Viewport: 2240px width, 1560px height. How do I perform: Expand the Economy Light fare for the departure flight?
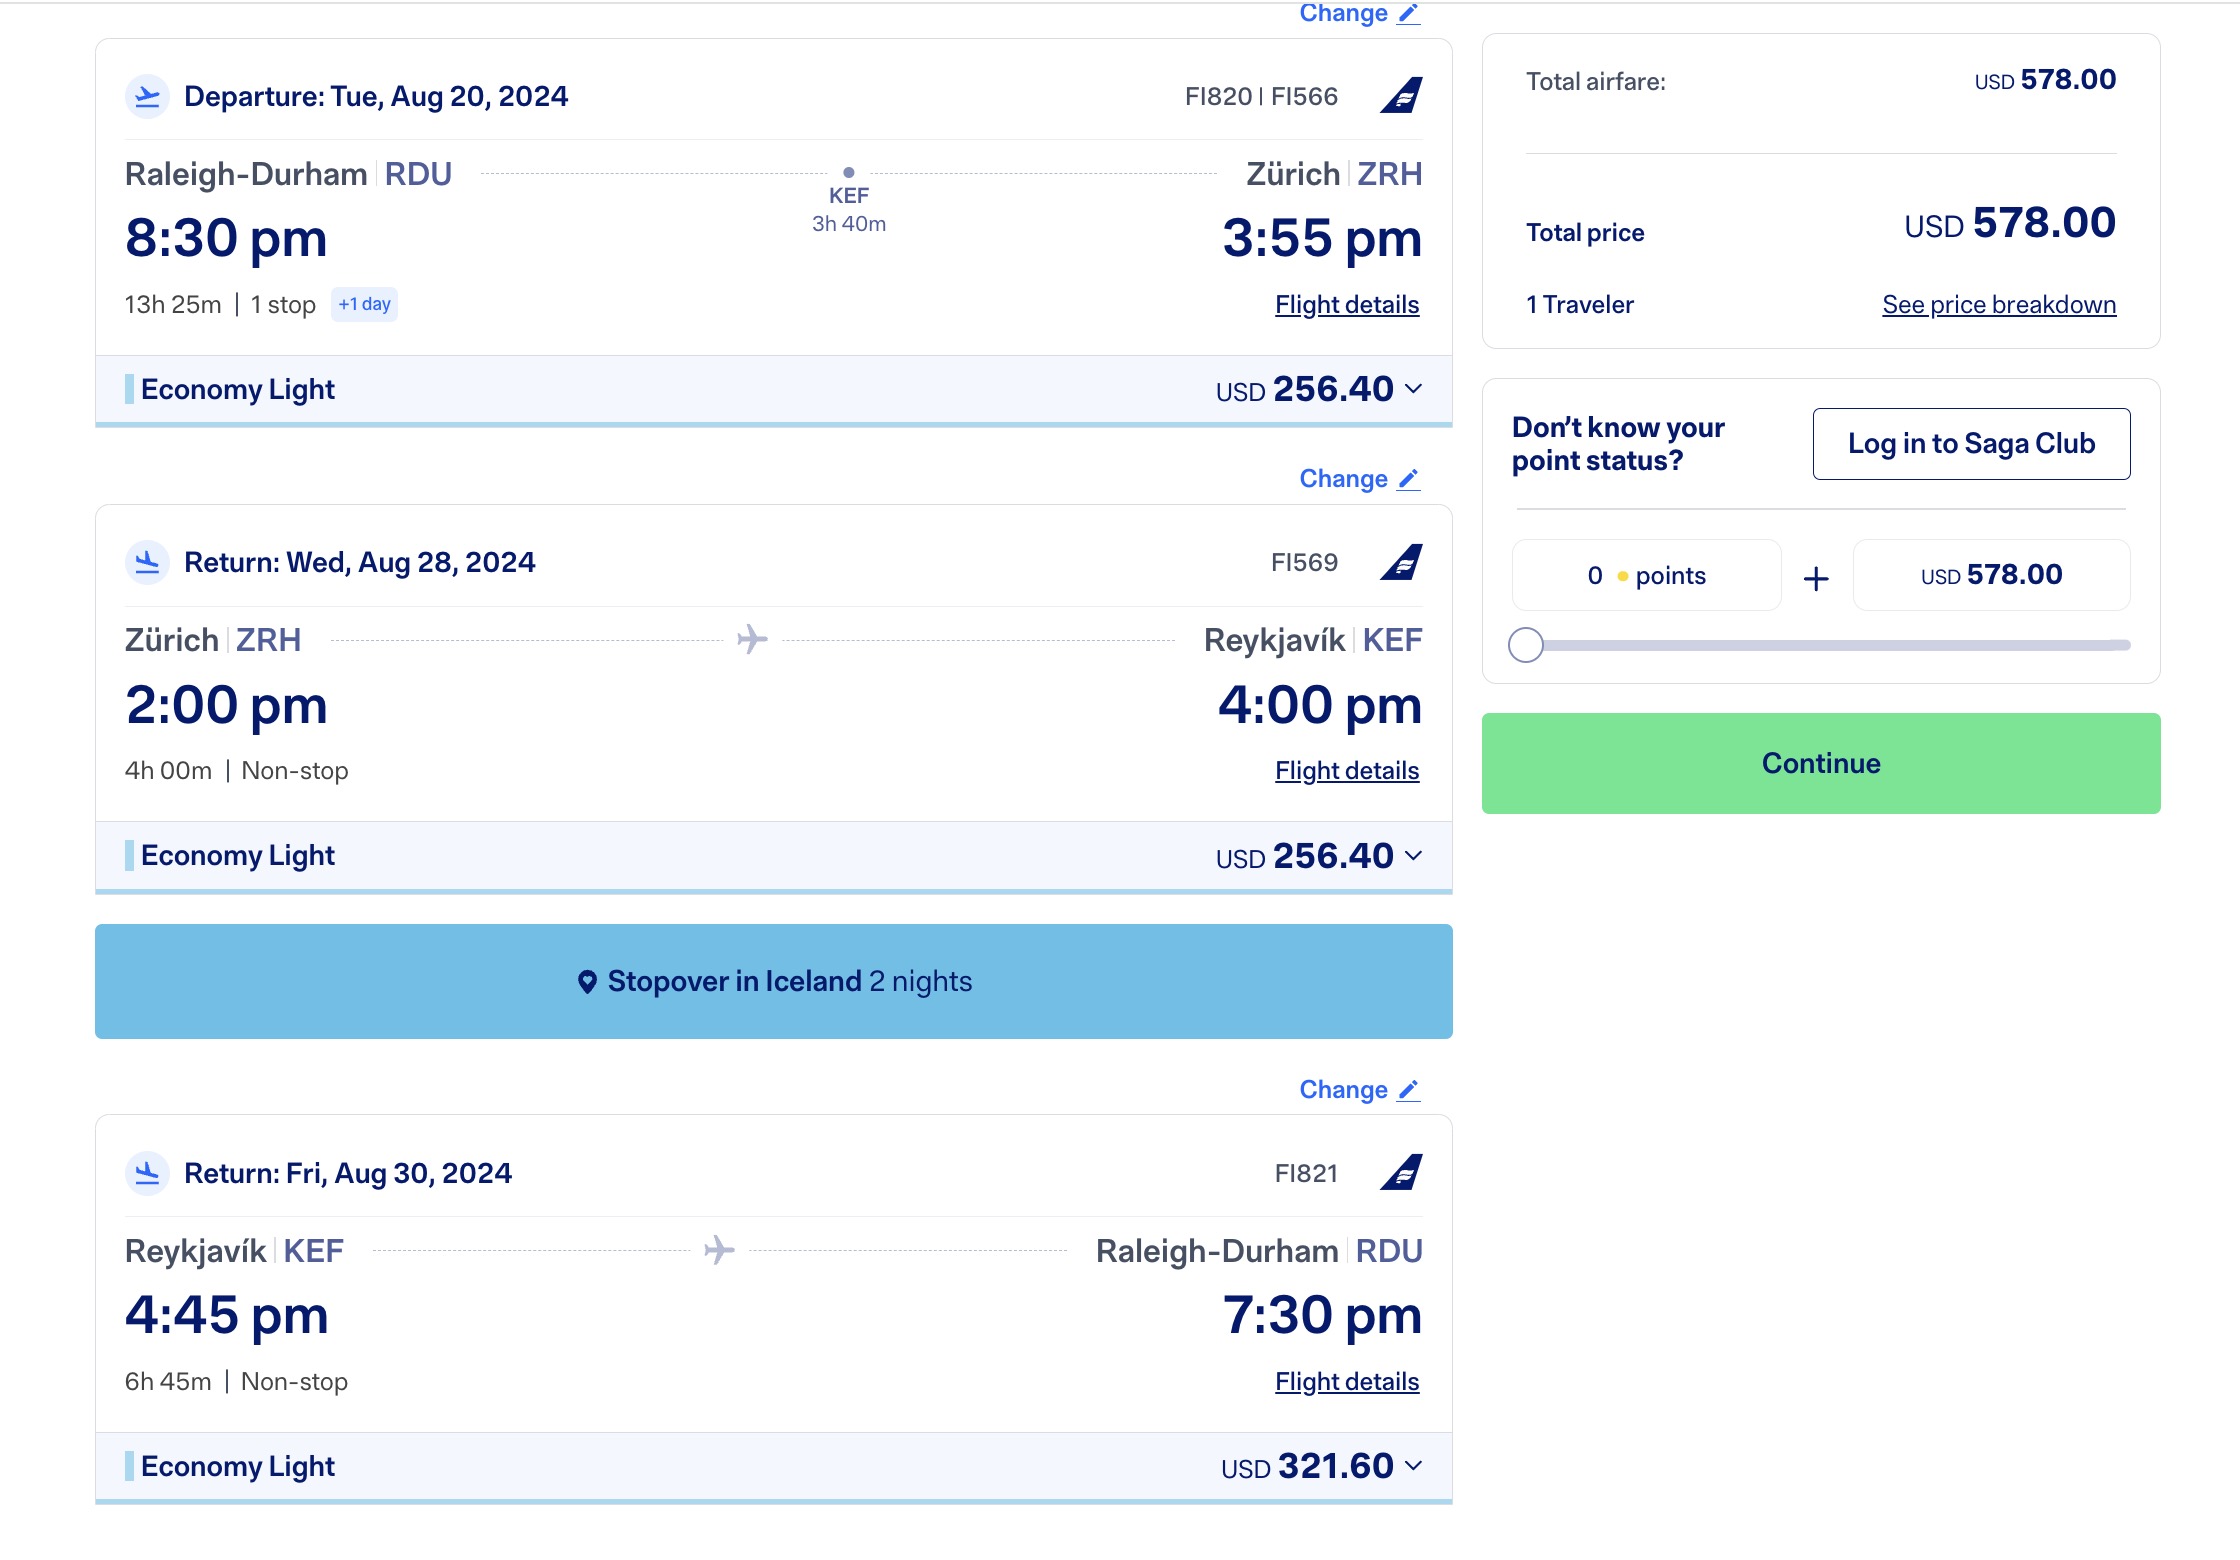(x=1413, y=390)
